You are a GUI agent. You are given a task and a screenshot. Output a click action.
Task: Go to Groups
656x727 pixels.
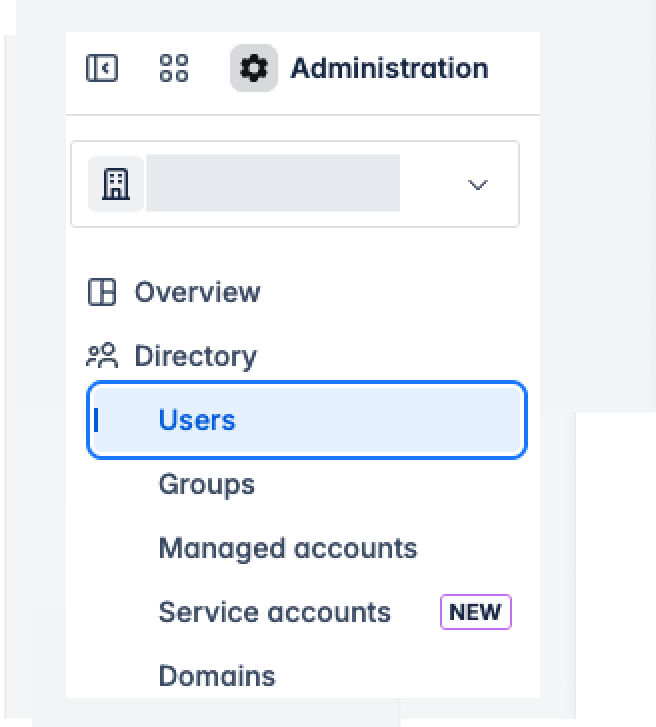[207, 484]
